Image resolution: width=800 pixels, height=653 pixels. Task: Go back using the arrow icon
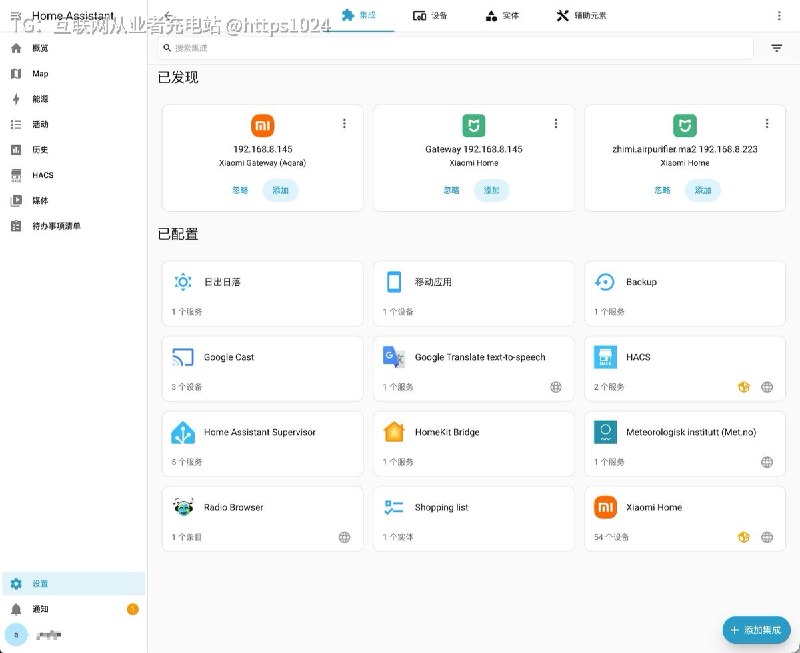[169, 15]
